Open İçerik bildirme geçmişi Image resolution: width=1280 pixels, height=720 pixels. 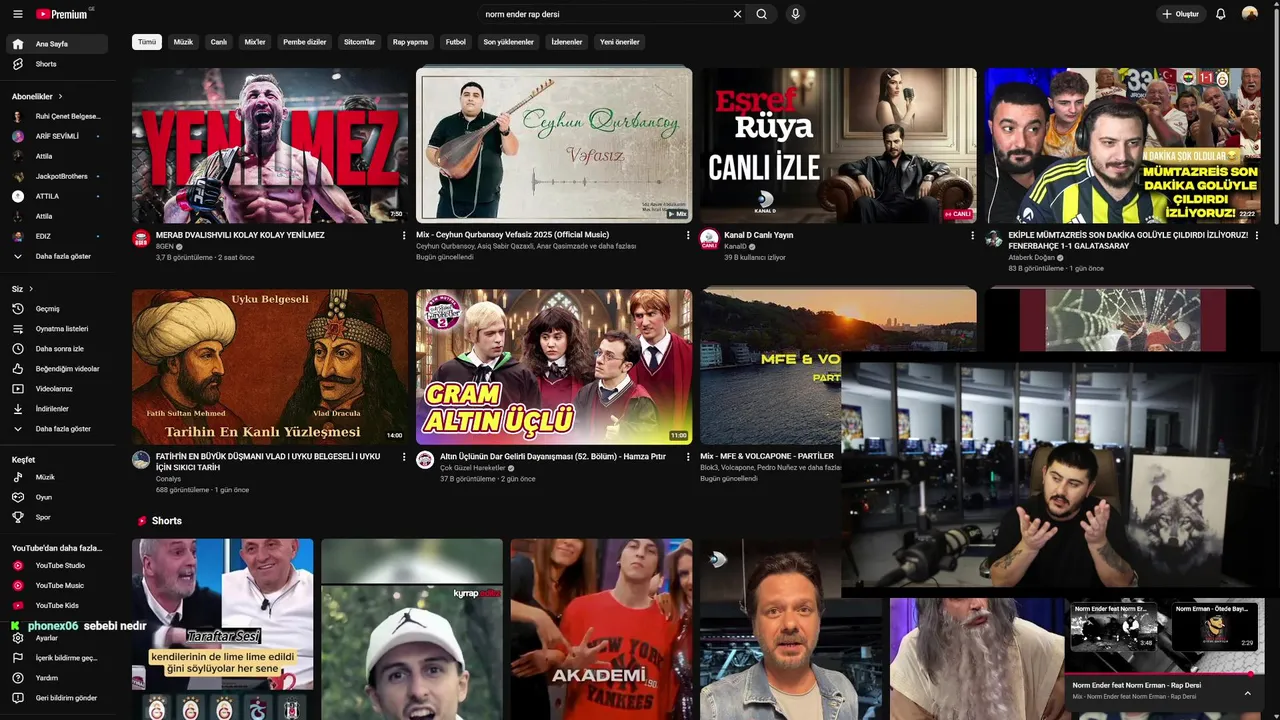tap(57, 658)
